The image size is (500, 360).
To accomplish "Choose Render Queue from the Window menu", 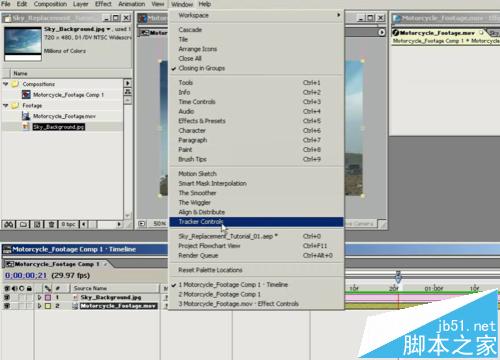I will [257, 256].
